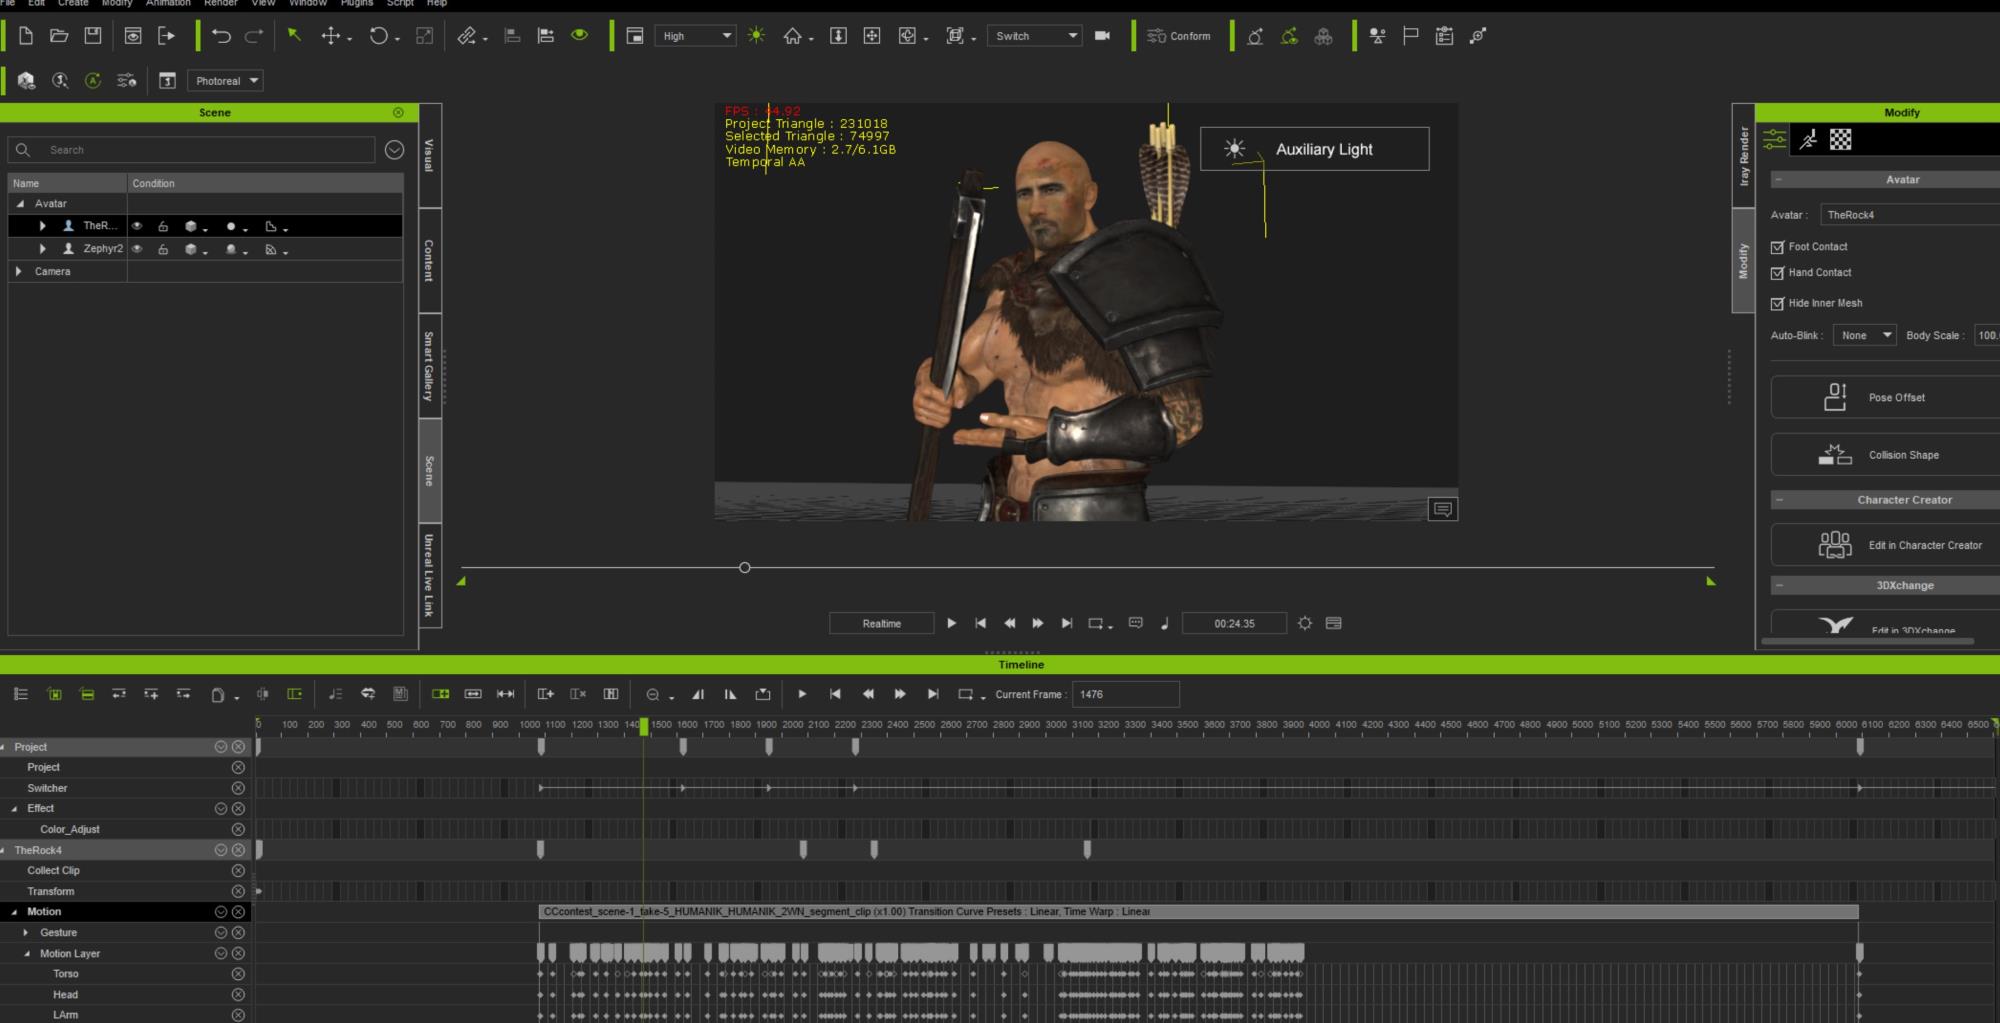Select the checkerboard material tab icon in Modify
This screenshot has width=2000, height=1023.
(x=1841, y=140)
